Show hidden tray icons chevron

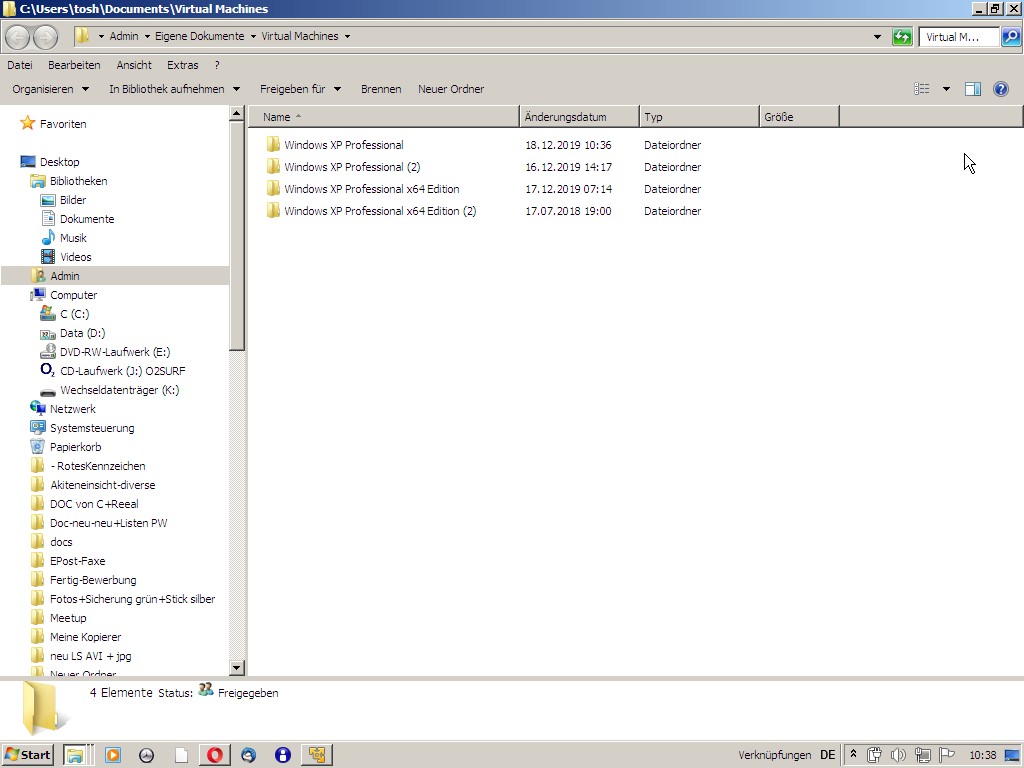(853, 754)
